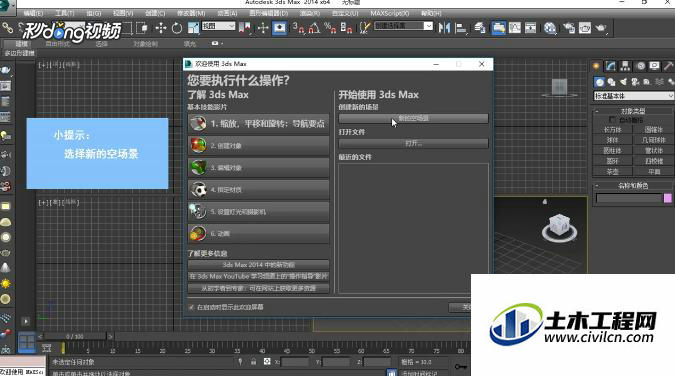
Task: Open the 视图(V) menu
Action: pos(123,13)
